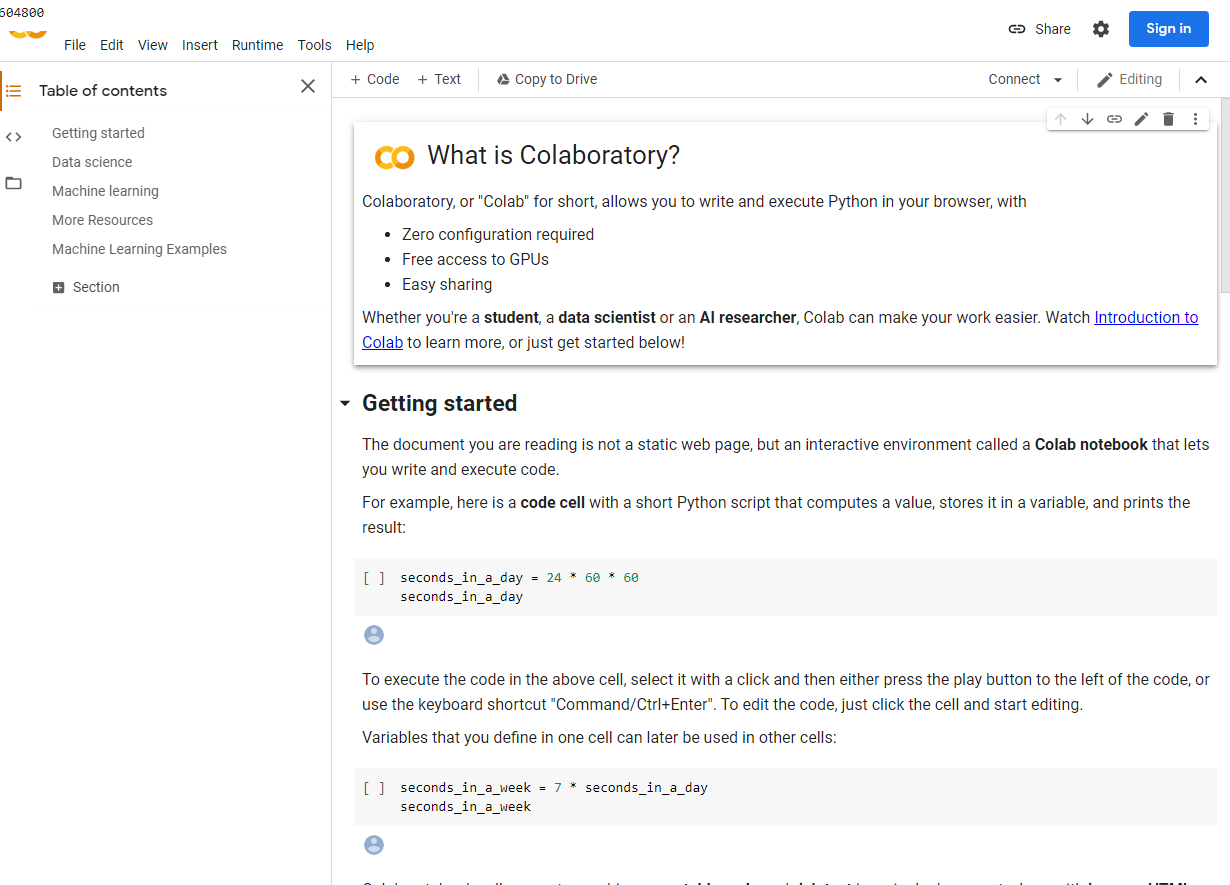Edit cell with pencil icon
1230x885 pixels.
(x=1141, y=119)
